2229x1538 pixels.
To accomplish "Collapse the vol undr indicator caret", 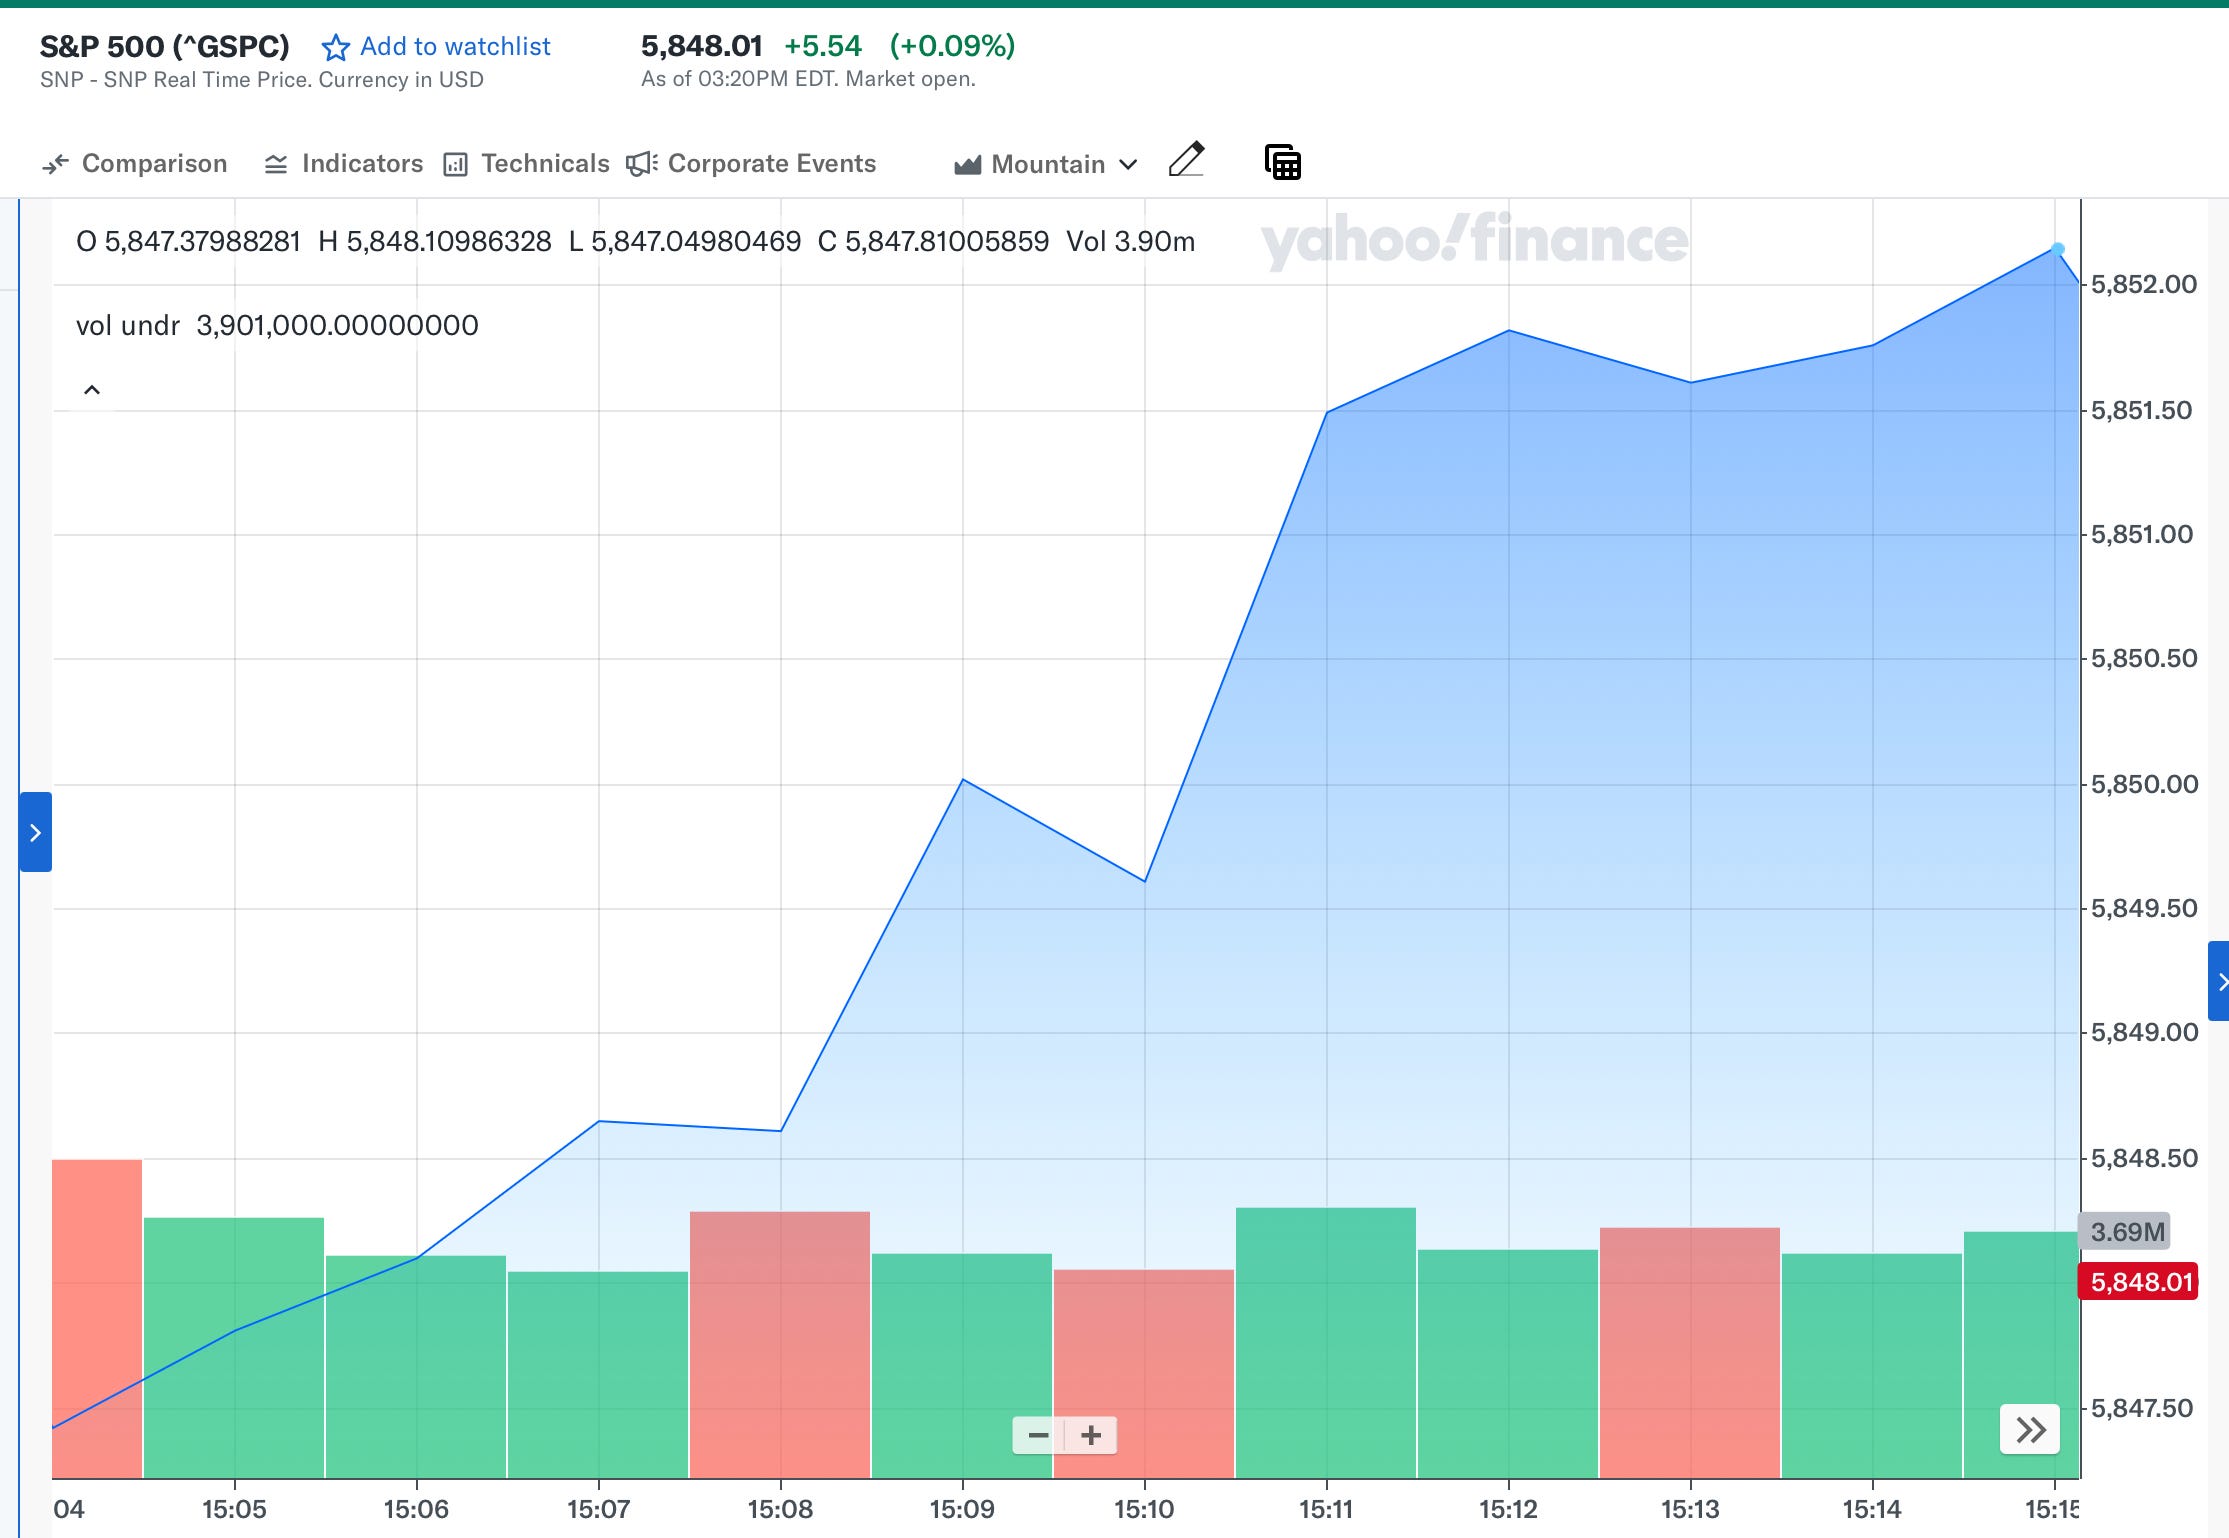I will click(92, 390).
